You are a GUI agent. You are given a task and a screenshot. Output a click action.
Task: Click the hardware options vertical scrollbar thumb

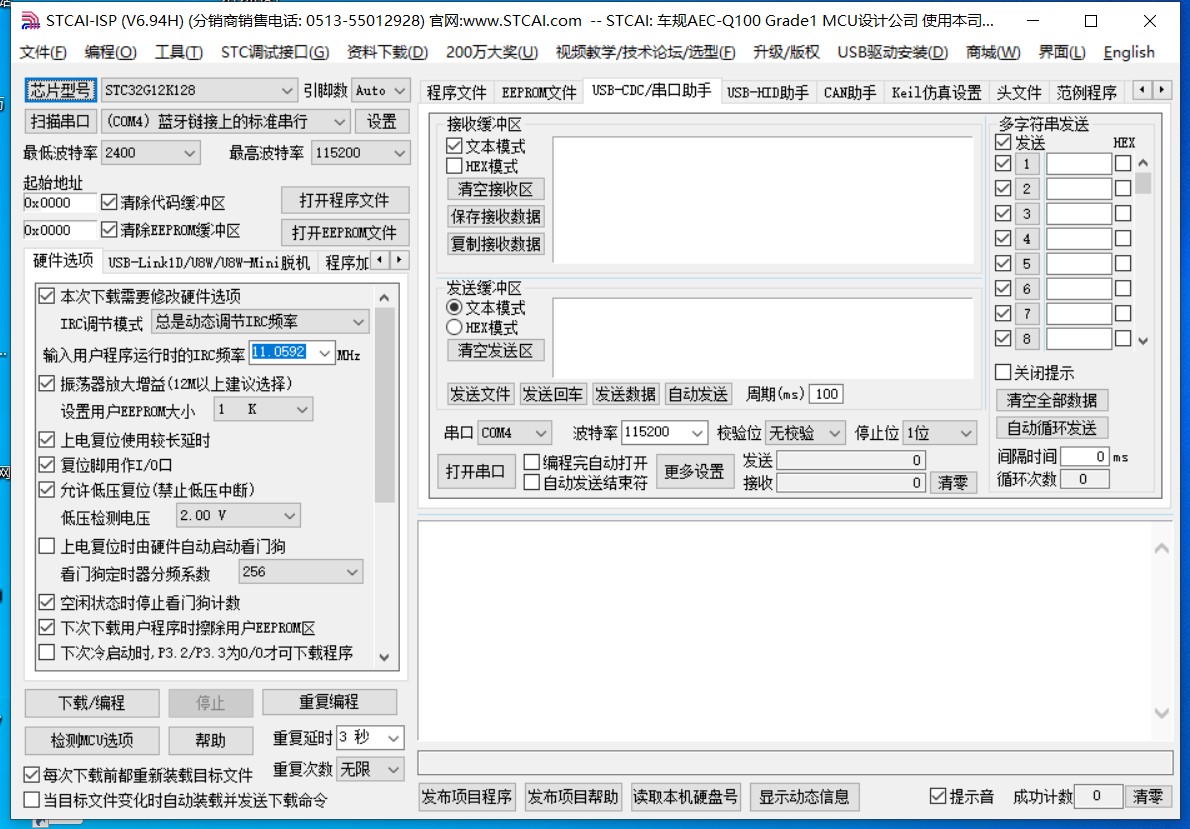(x=385, y=405)
